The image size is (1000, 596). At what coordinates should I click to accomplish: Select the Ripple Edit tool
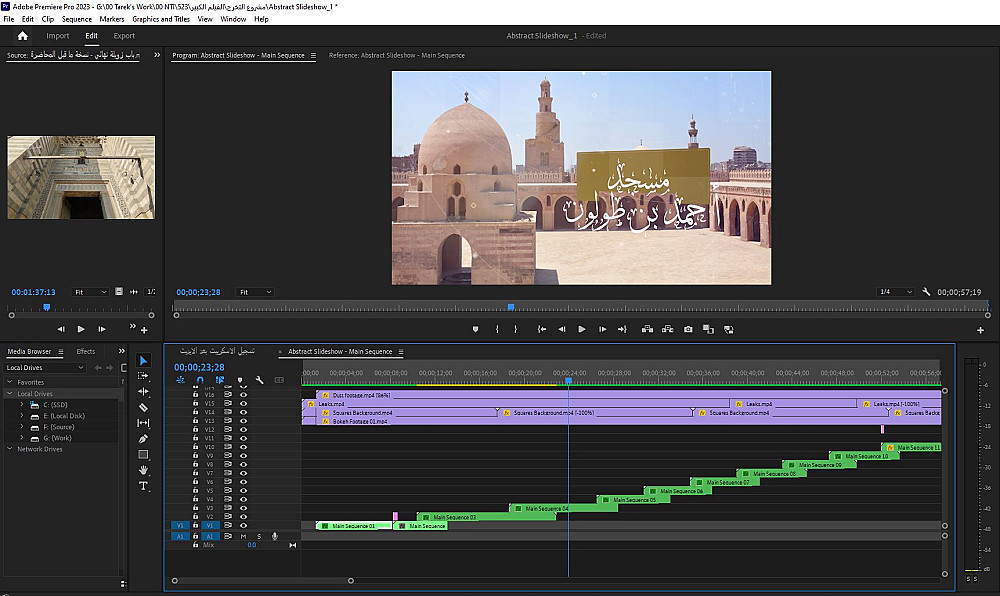pyautogui.click(x=143, y=392)
